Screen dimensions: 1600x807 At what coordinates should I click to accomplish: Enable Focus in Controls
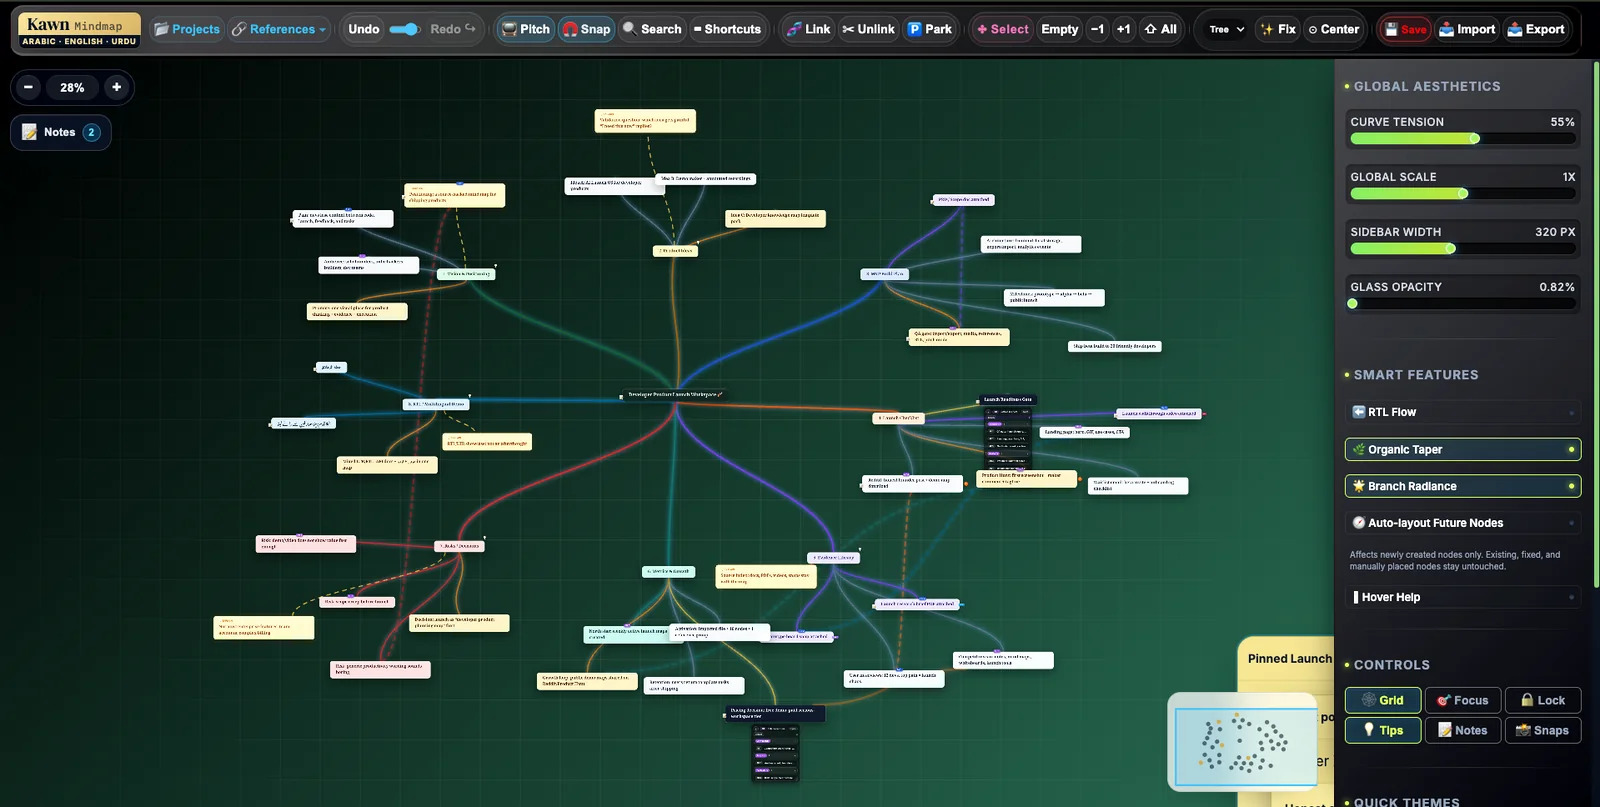tap(1463, 700)
